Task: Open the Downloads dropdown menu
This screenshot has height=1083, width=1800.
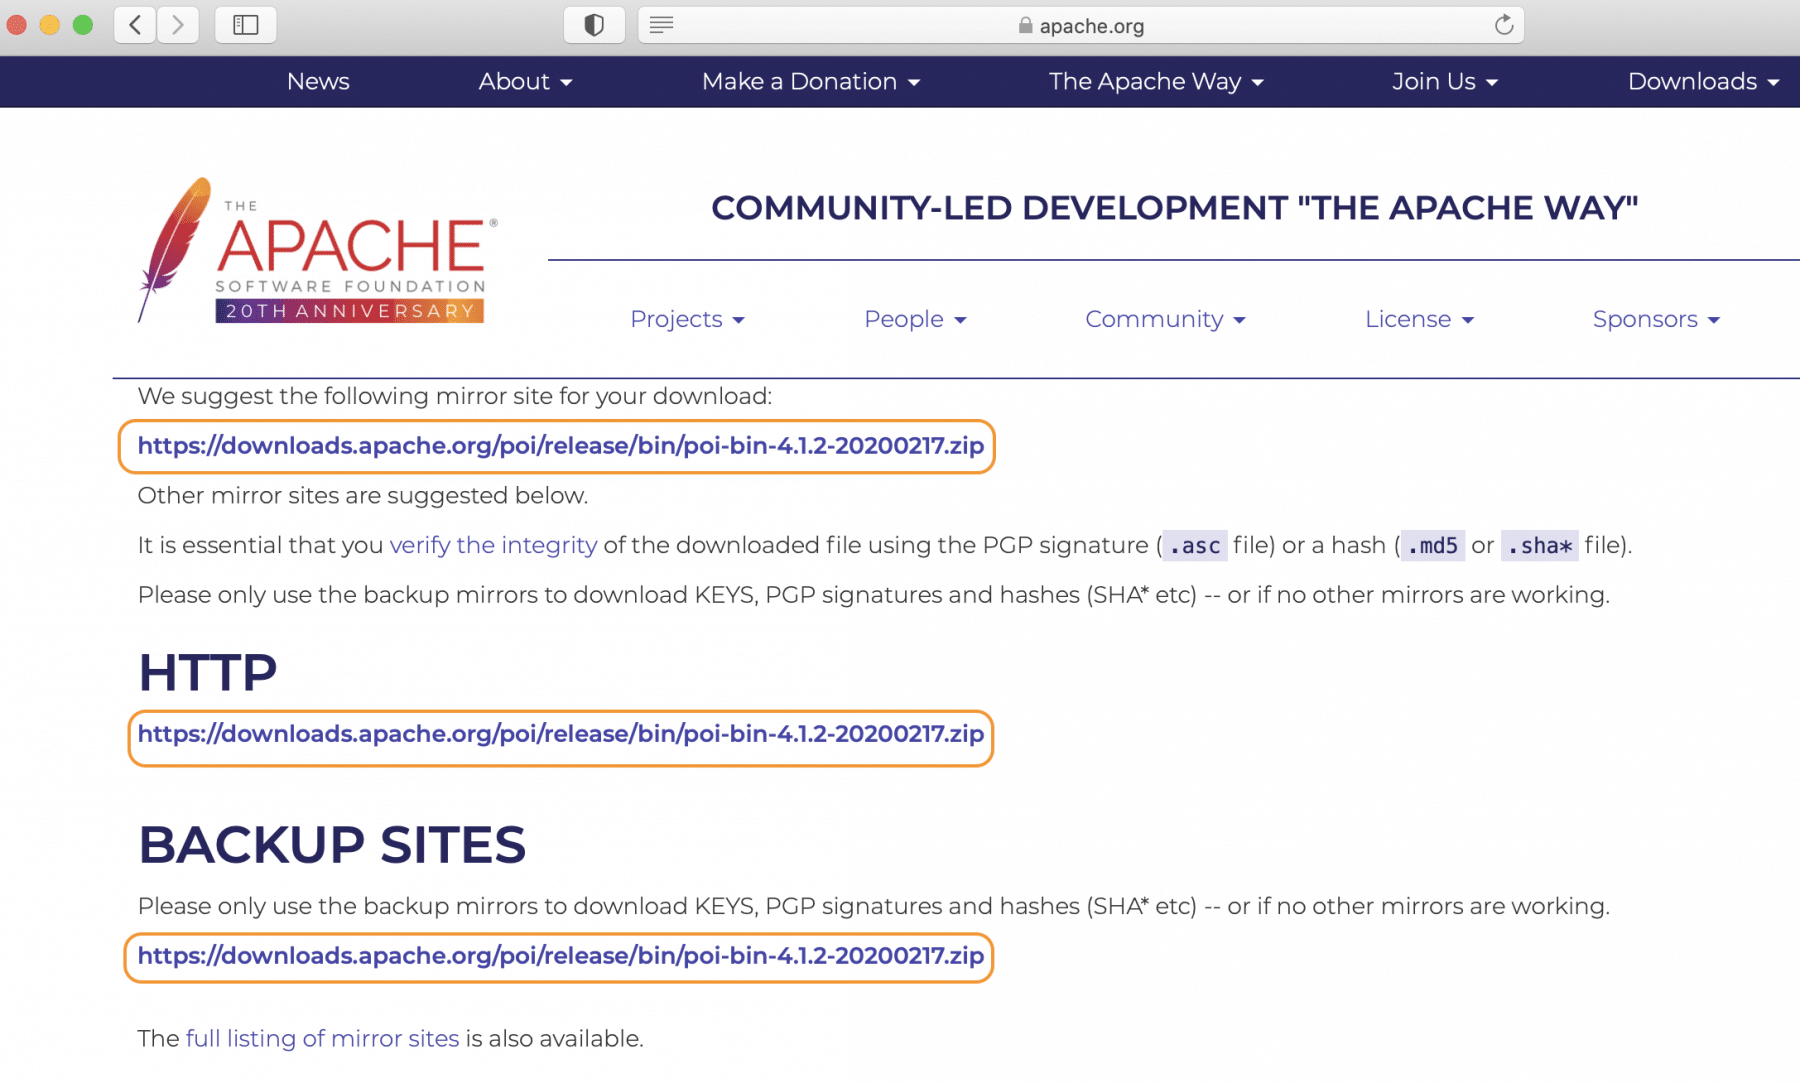Action: (1702, 81)
